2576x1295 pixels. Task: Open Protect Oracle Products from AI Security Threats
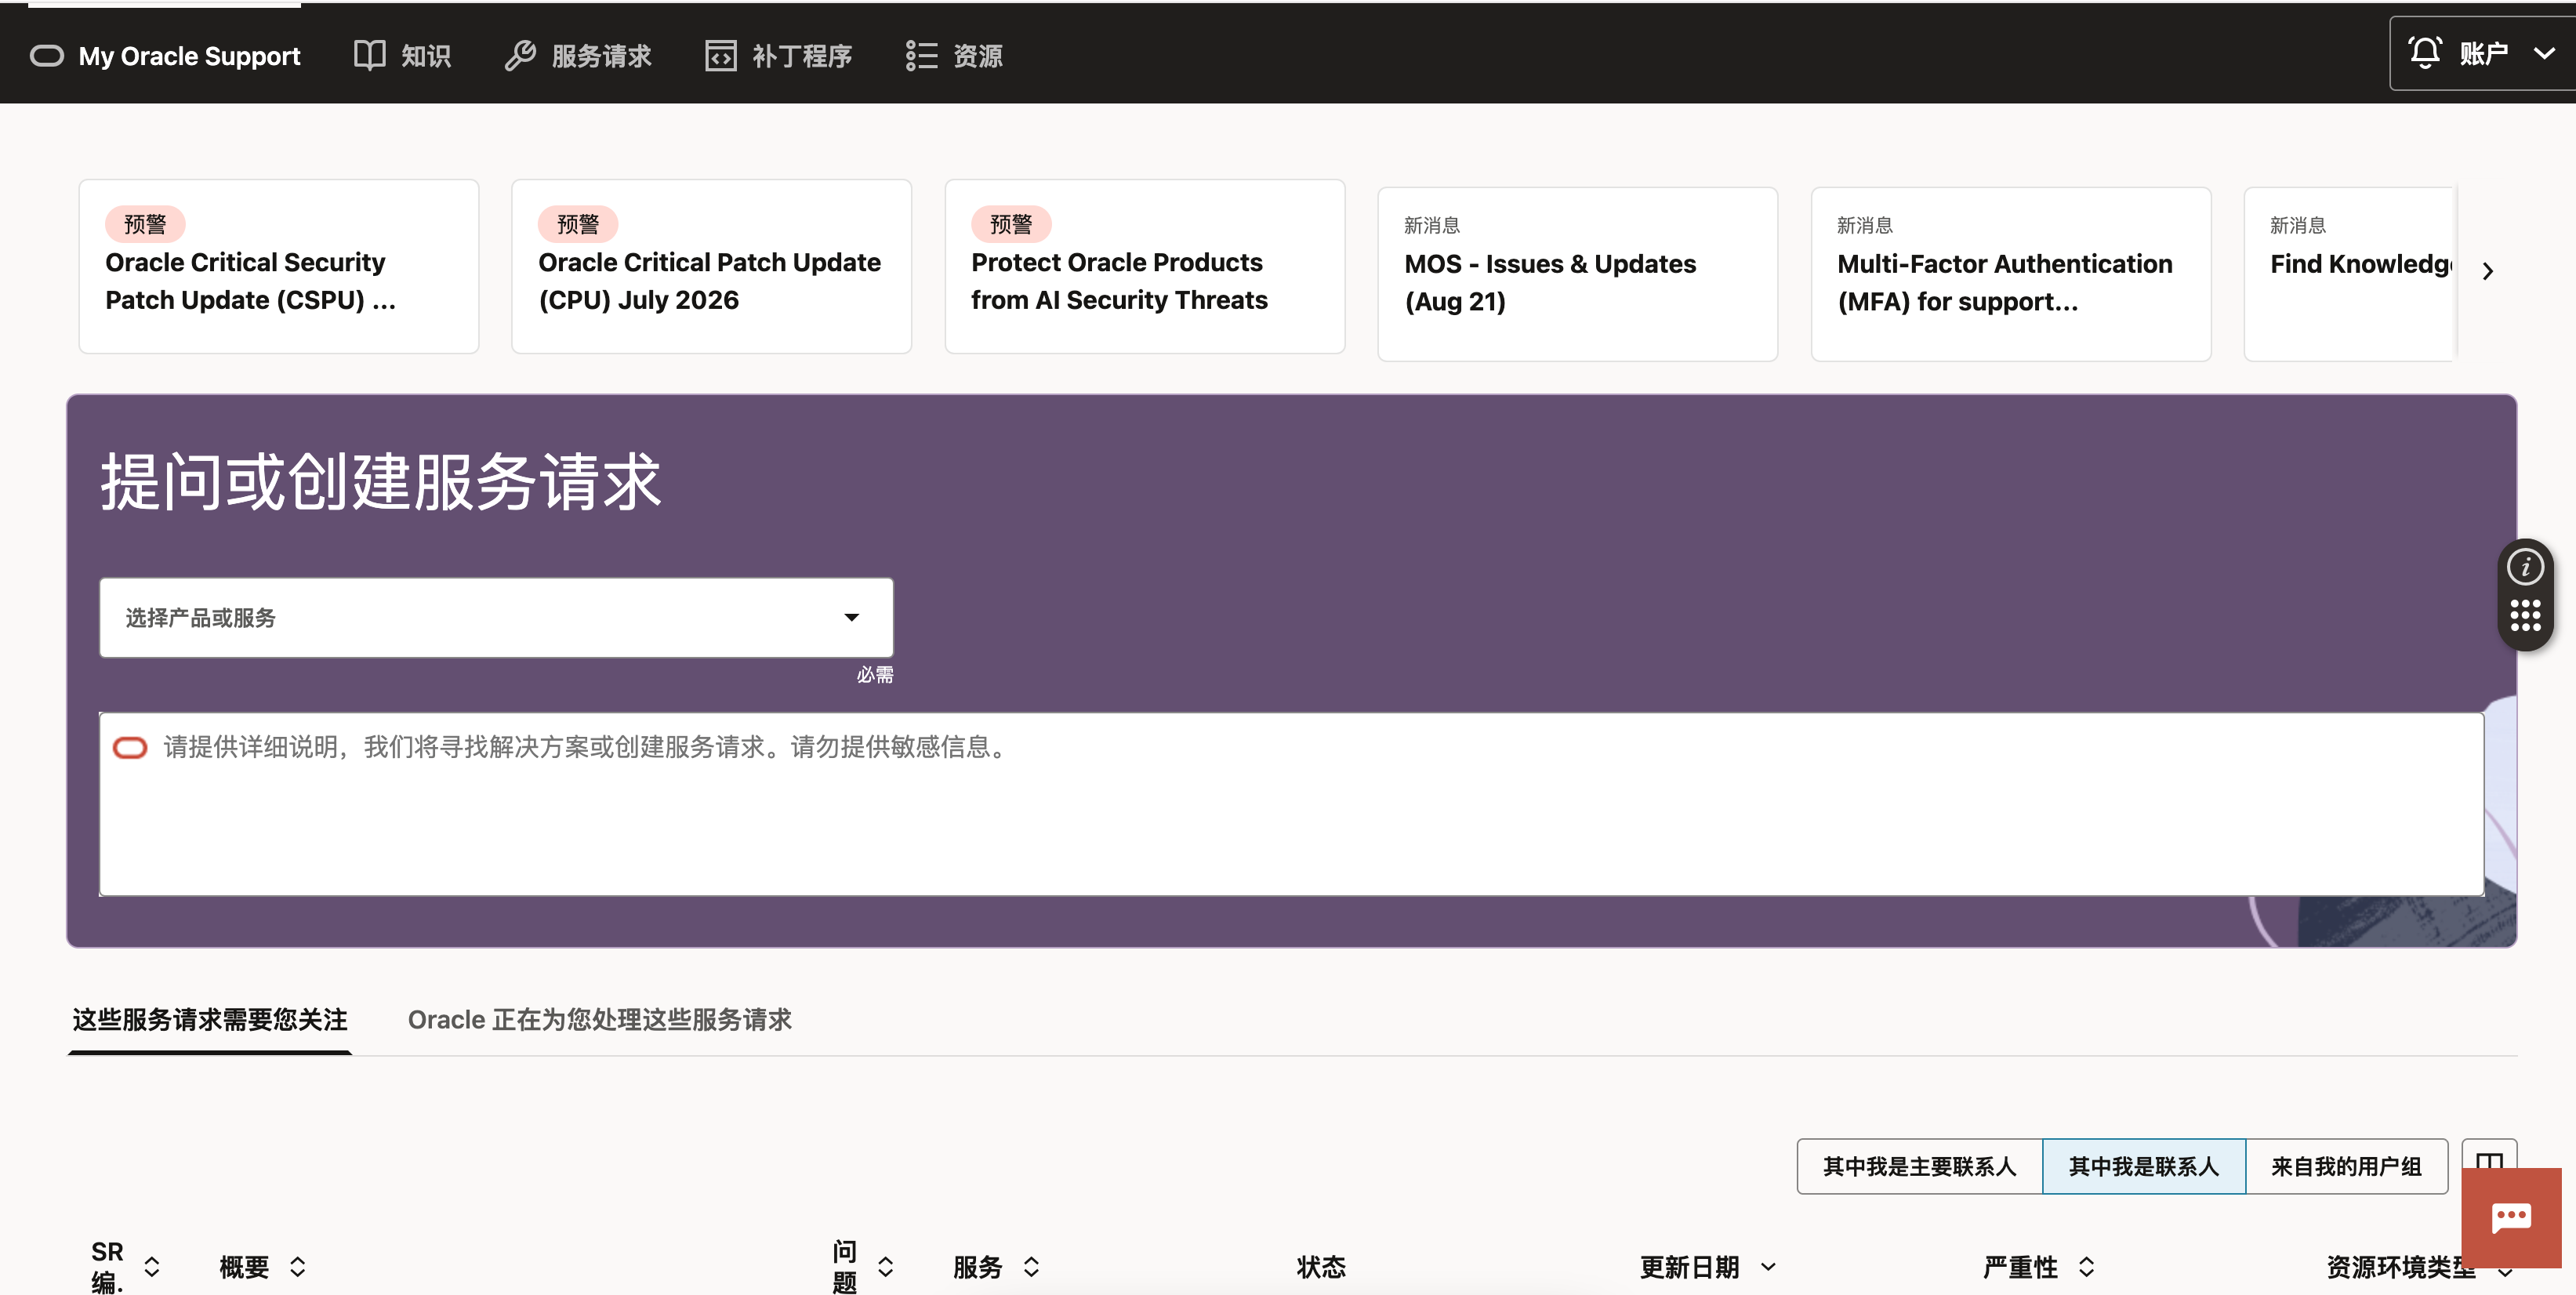(x=1145, y=266)
